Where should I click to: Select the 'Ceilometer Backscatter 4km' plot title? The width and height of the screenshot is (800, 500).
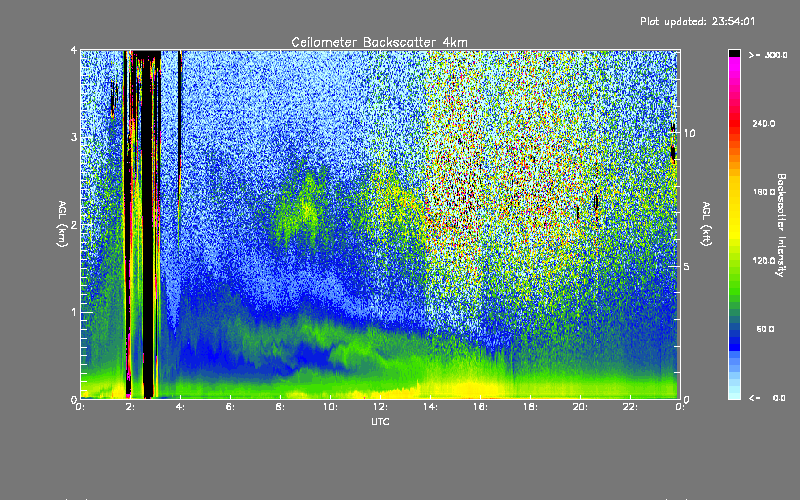click(x=379, y=42)
